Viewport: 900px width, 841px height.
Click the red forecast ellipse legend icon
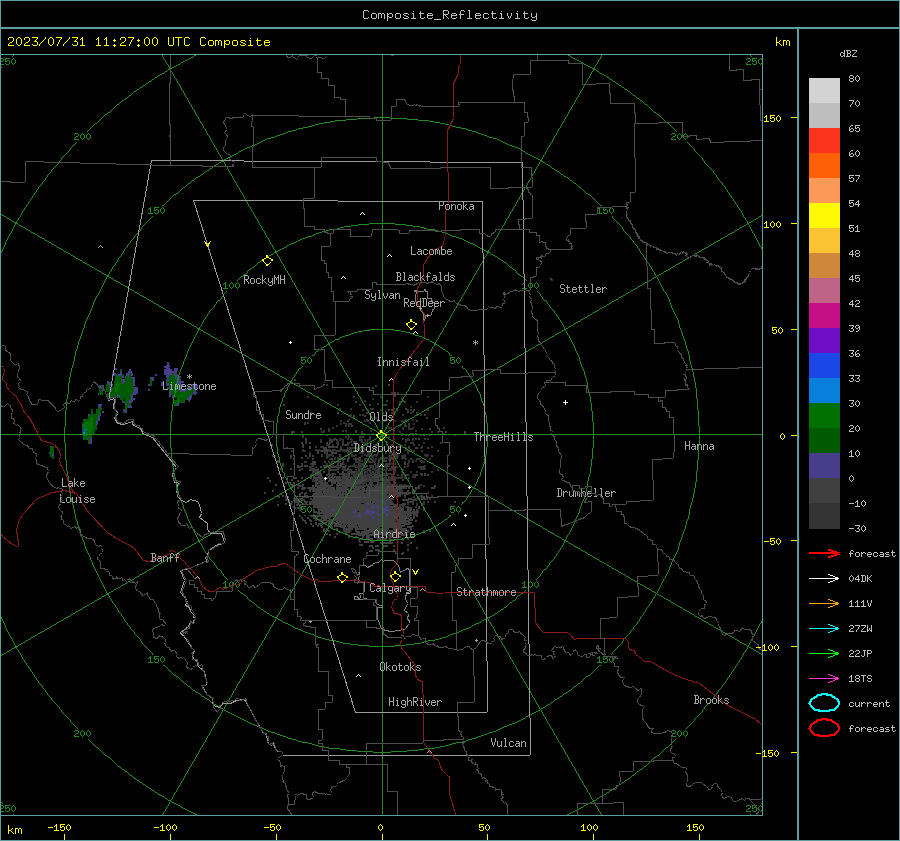coord(824,728)
